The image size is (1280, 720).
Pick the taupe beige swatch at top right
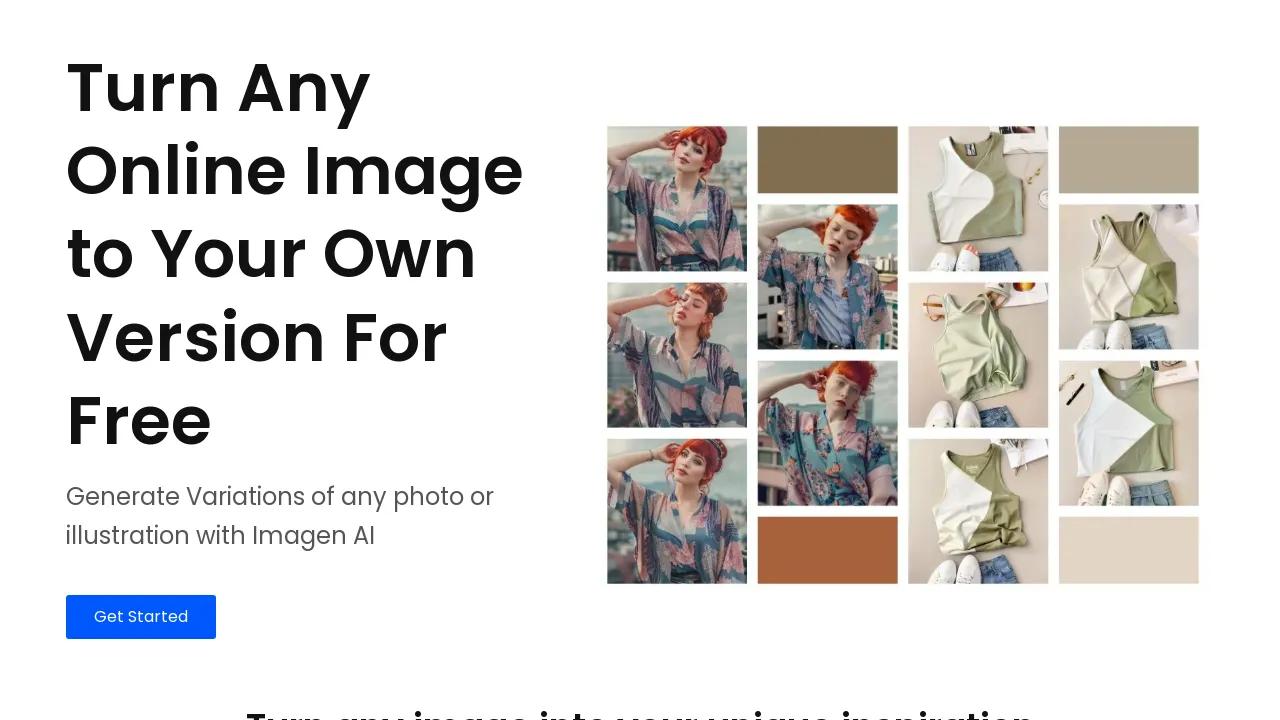point(1128,160)
